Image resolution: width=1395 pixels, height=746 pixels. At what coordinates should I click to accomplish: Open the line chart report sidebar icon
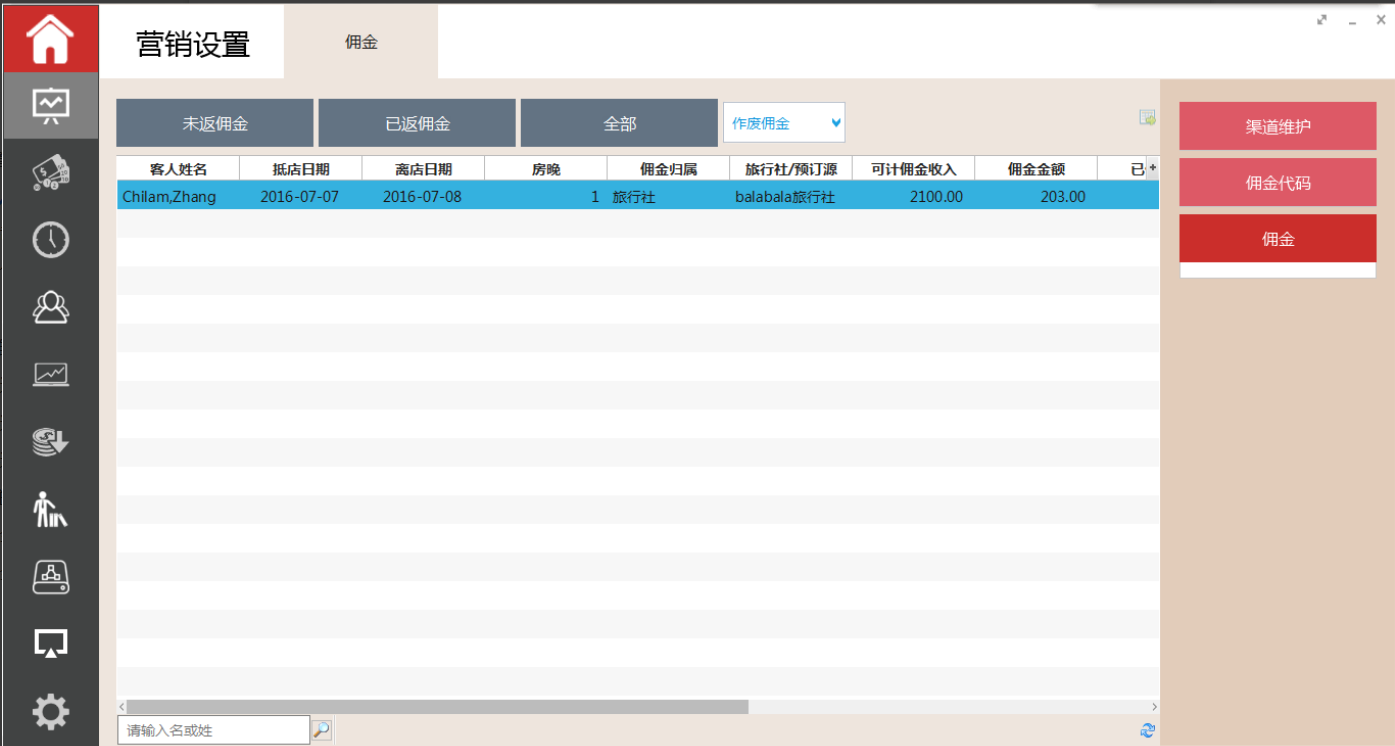tap(50, 374)
